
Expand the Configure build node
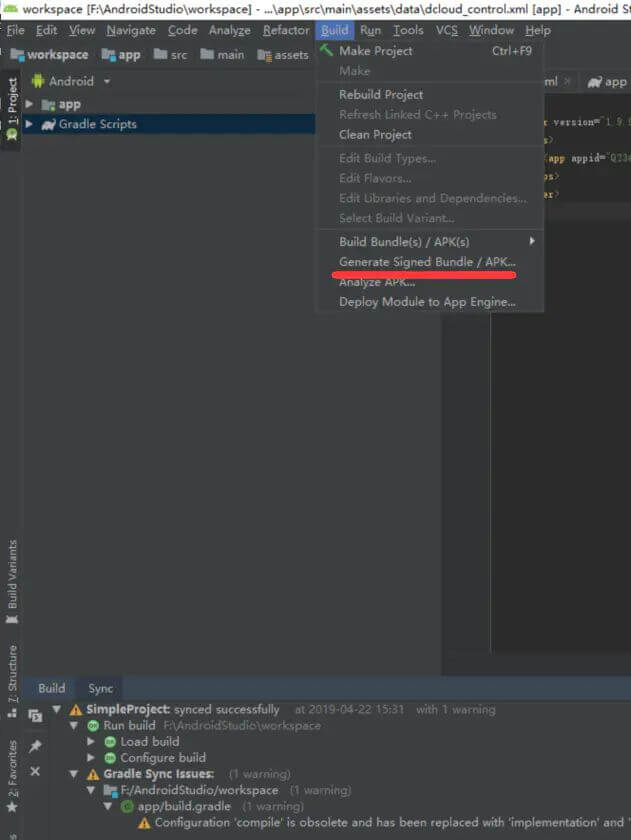(x=92, y=758)
